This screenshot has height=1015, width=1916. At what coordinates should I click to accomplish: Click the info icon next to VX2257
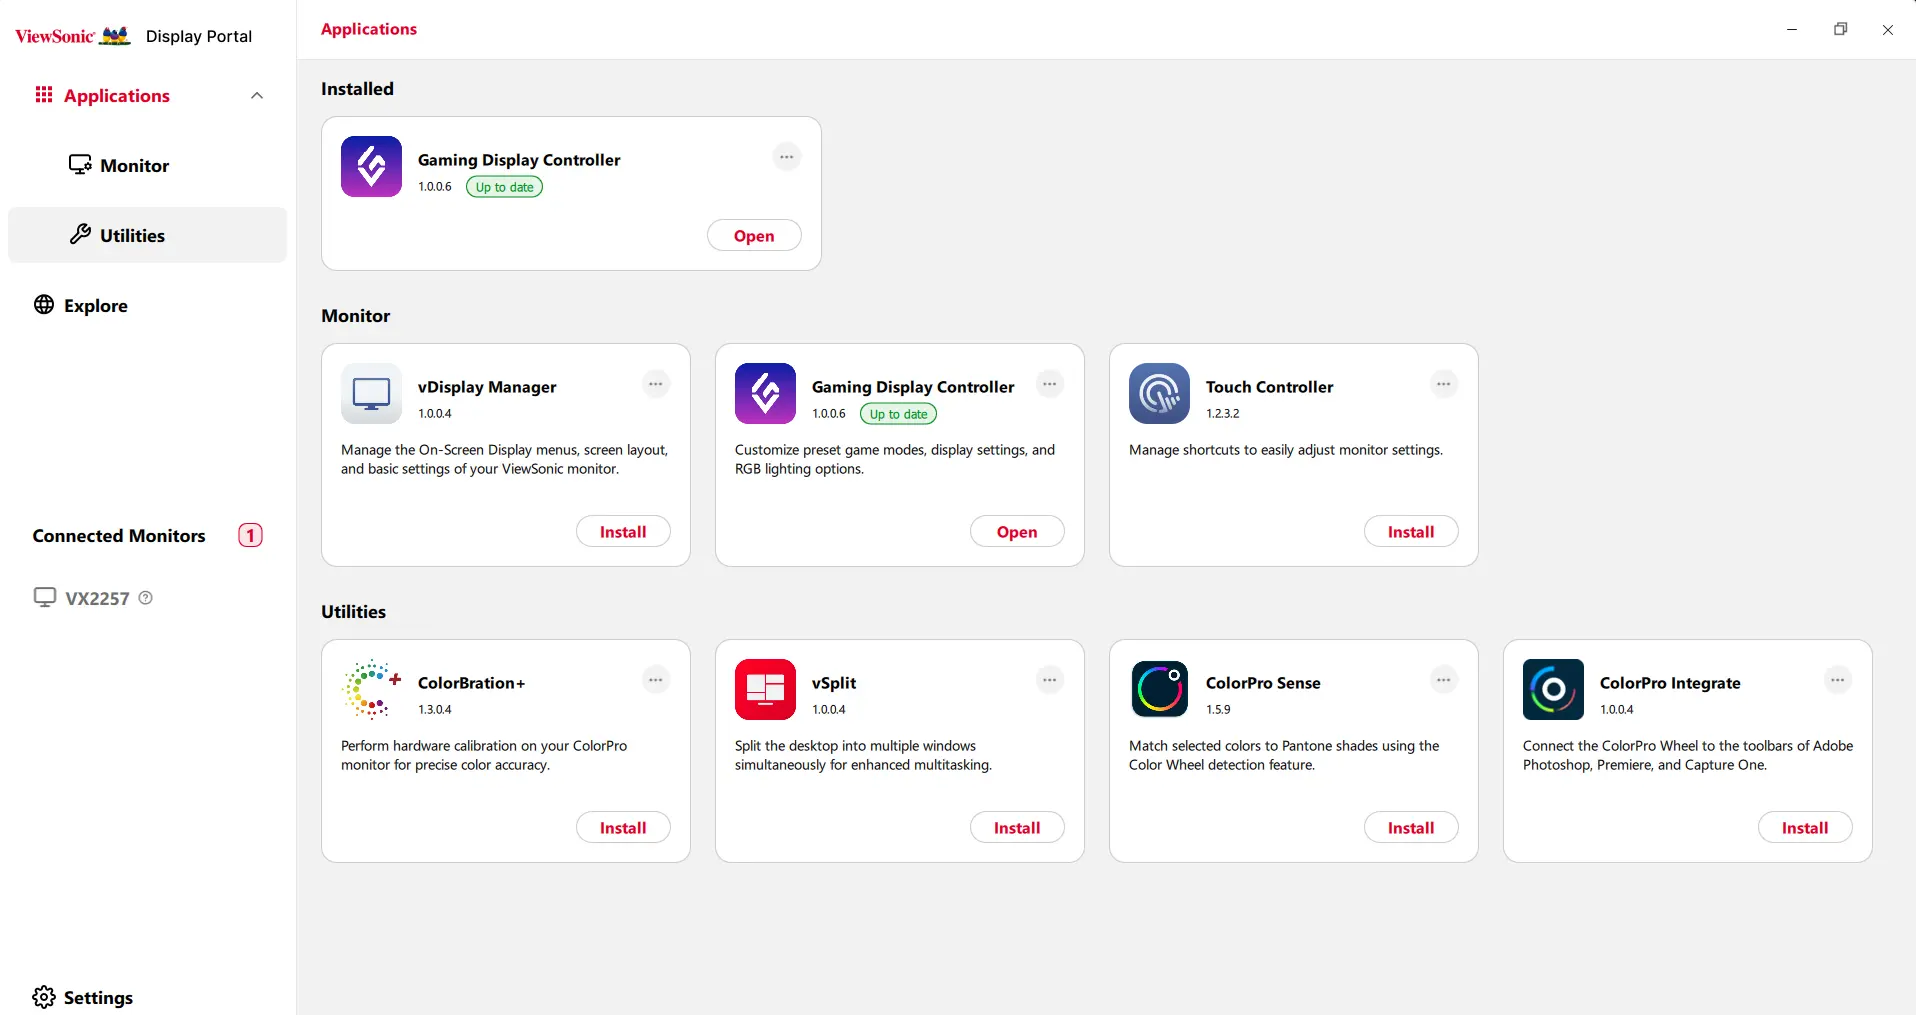pos(146,598)
